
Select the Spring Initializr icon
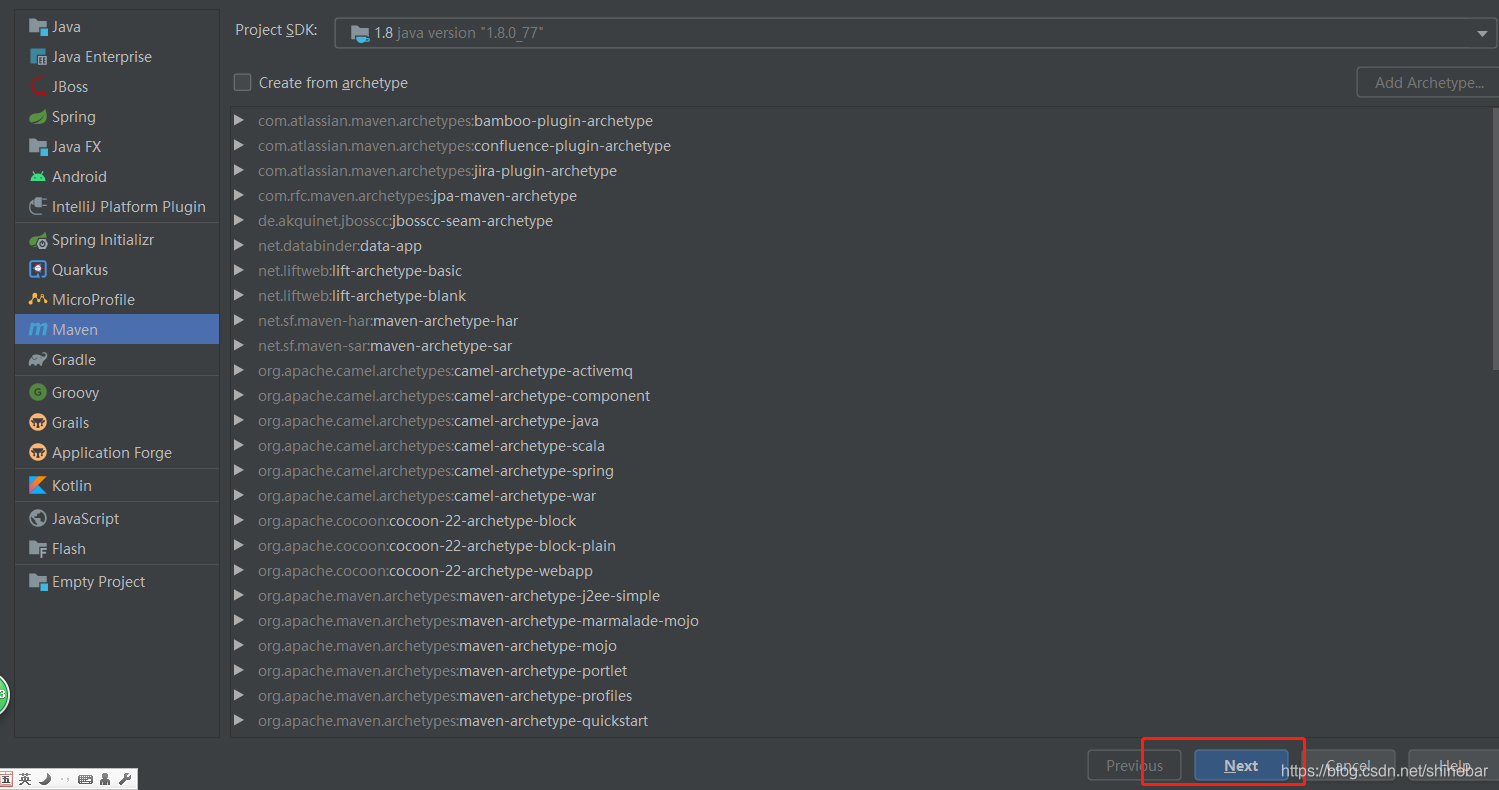coord(38,240)
